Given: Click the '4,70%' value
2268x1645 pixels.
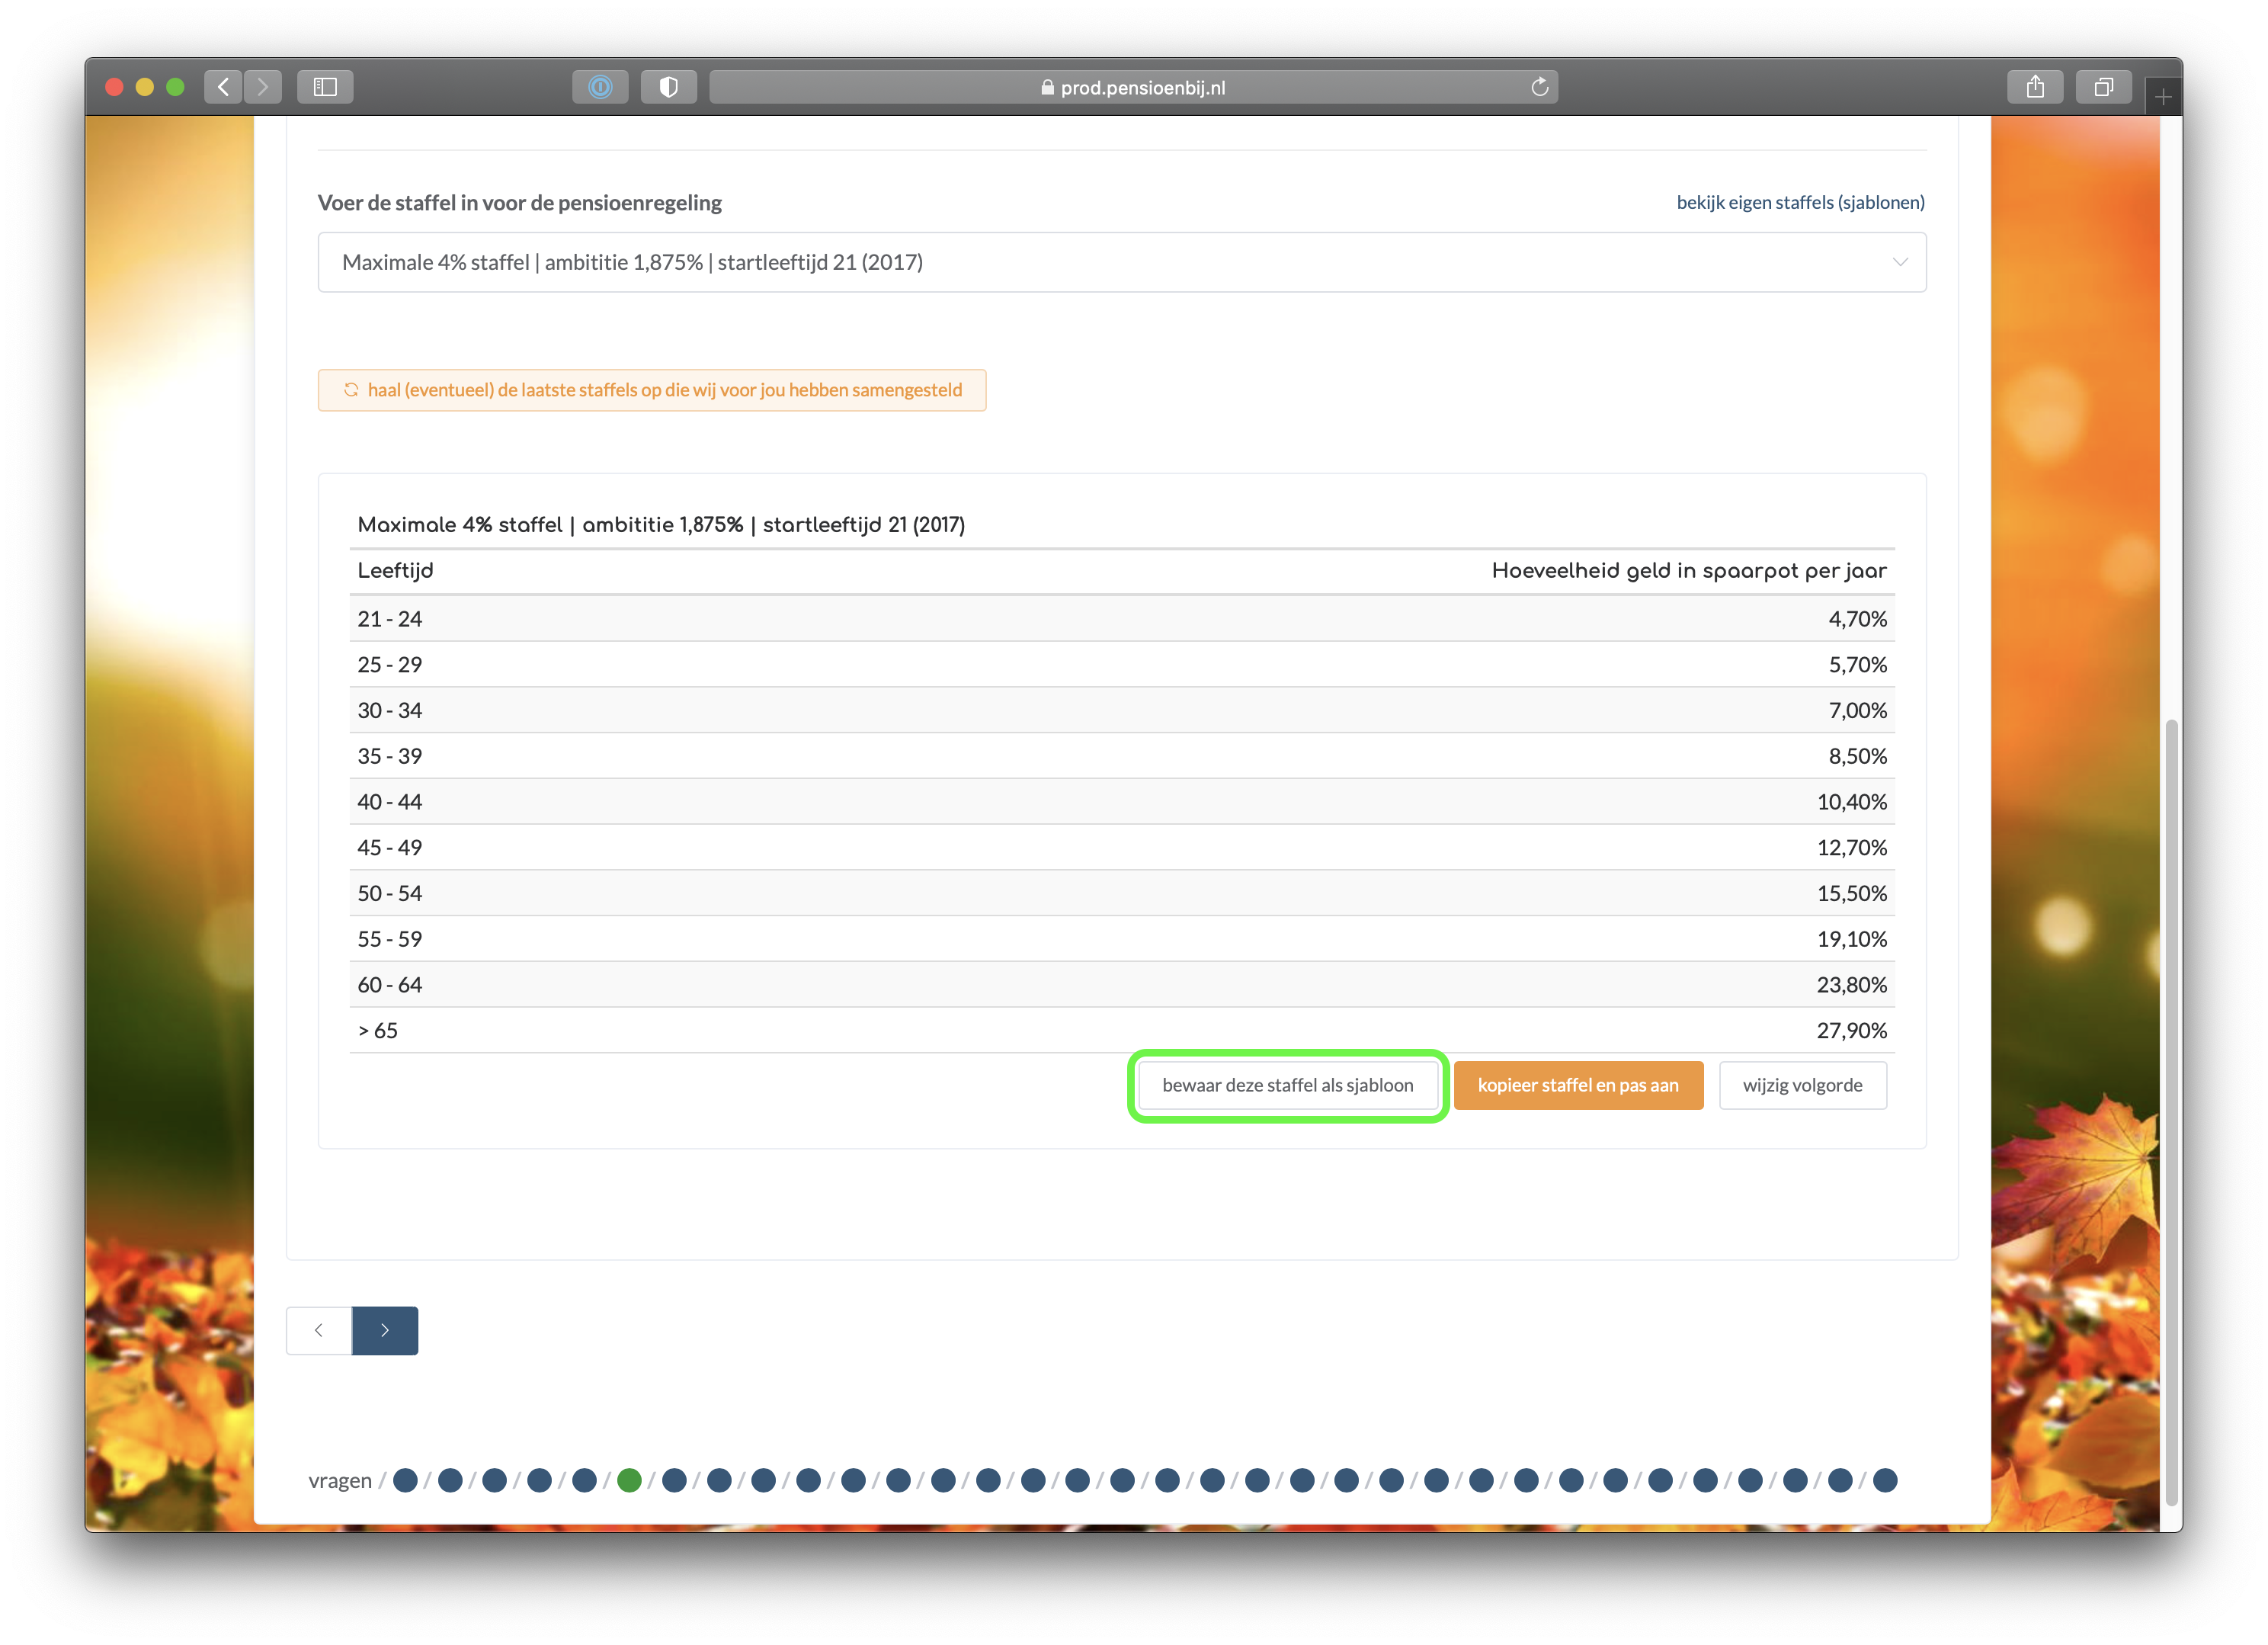Looking at the screenshot, I should point(1857,619).
